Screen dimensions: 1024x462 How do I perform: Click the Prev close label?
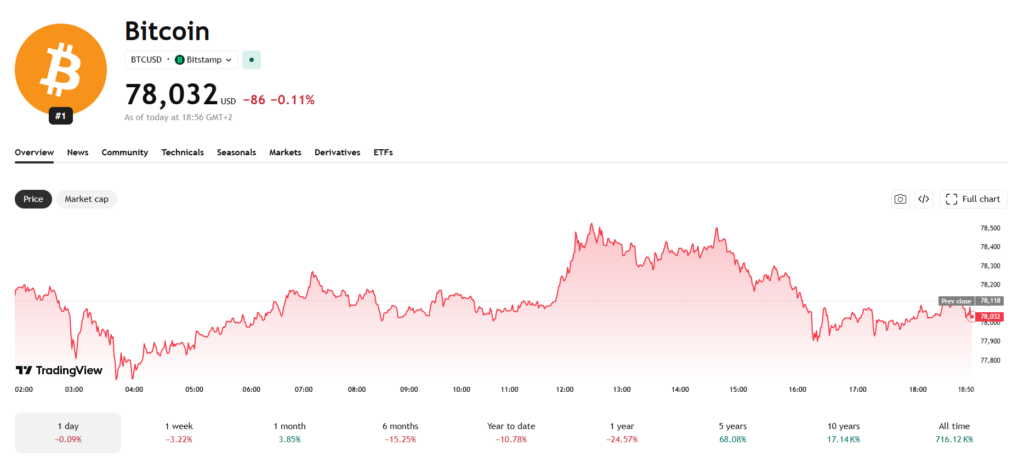tap(956, 301)
